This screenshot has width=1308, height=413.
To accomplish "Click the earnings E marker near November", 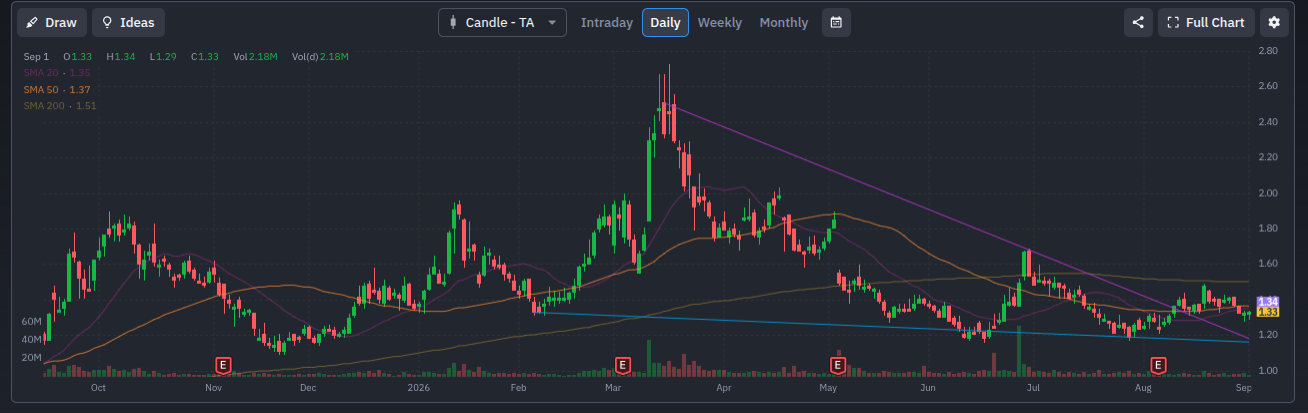I will (x=224, y=364).
